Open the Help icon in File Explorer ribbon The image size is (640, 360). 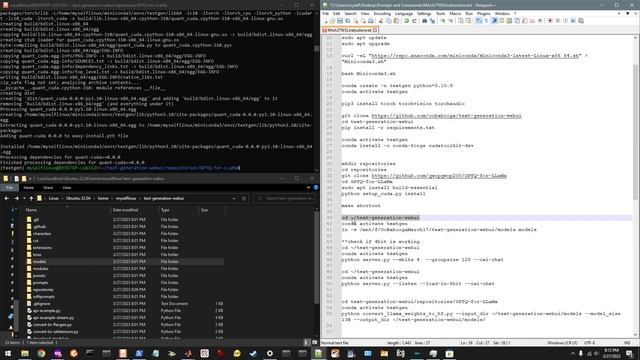[x=316, y=187]
